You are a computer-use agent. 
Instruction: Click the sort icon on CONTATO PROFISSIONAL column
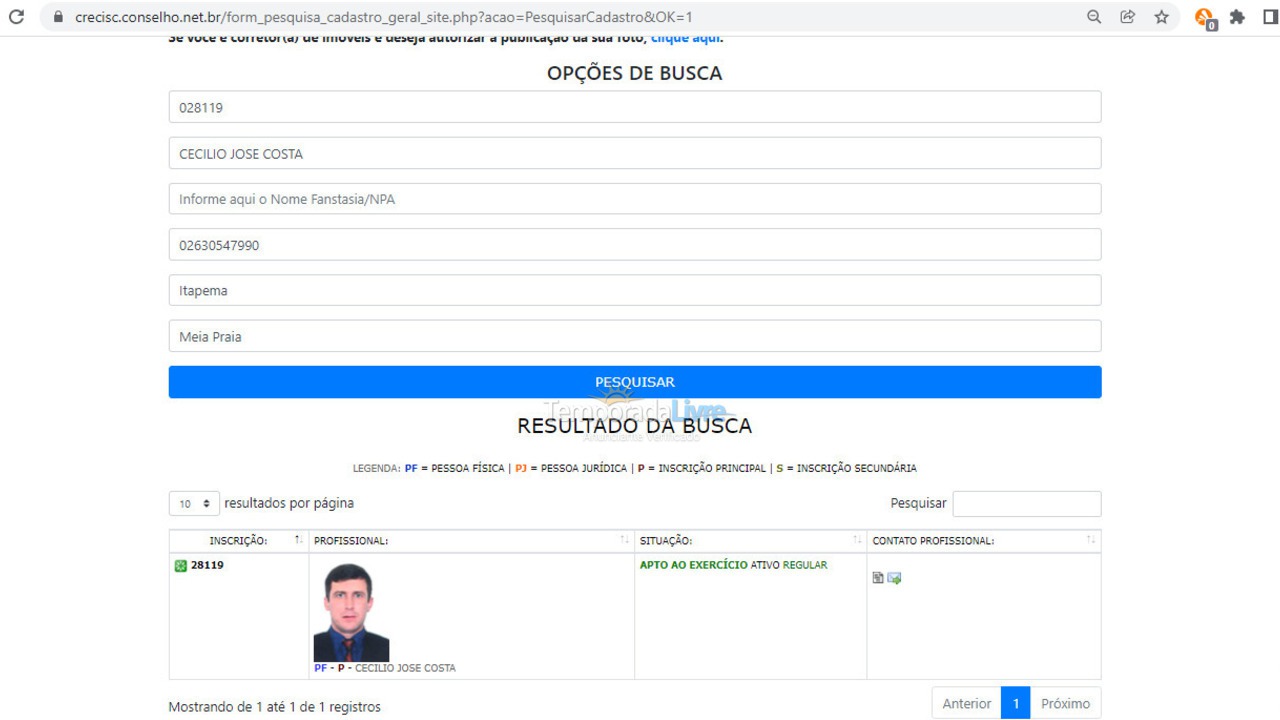1088,539
